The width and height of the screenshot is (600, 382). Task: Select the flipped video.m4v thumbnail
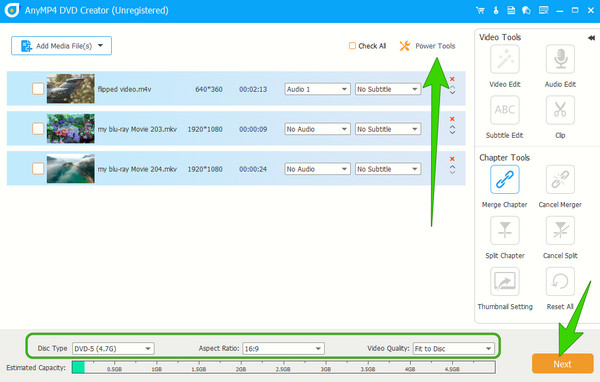(70, 89)
